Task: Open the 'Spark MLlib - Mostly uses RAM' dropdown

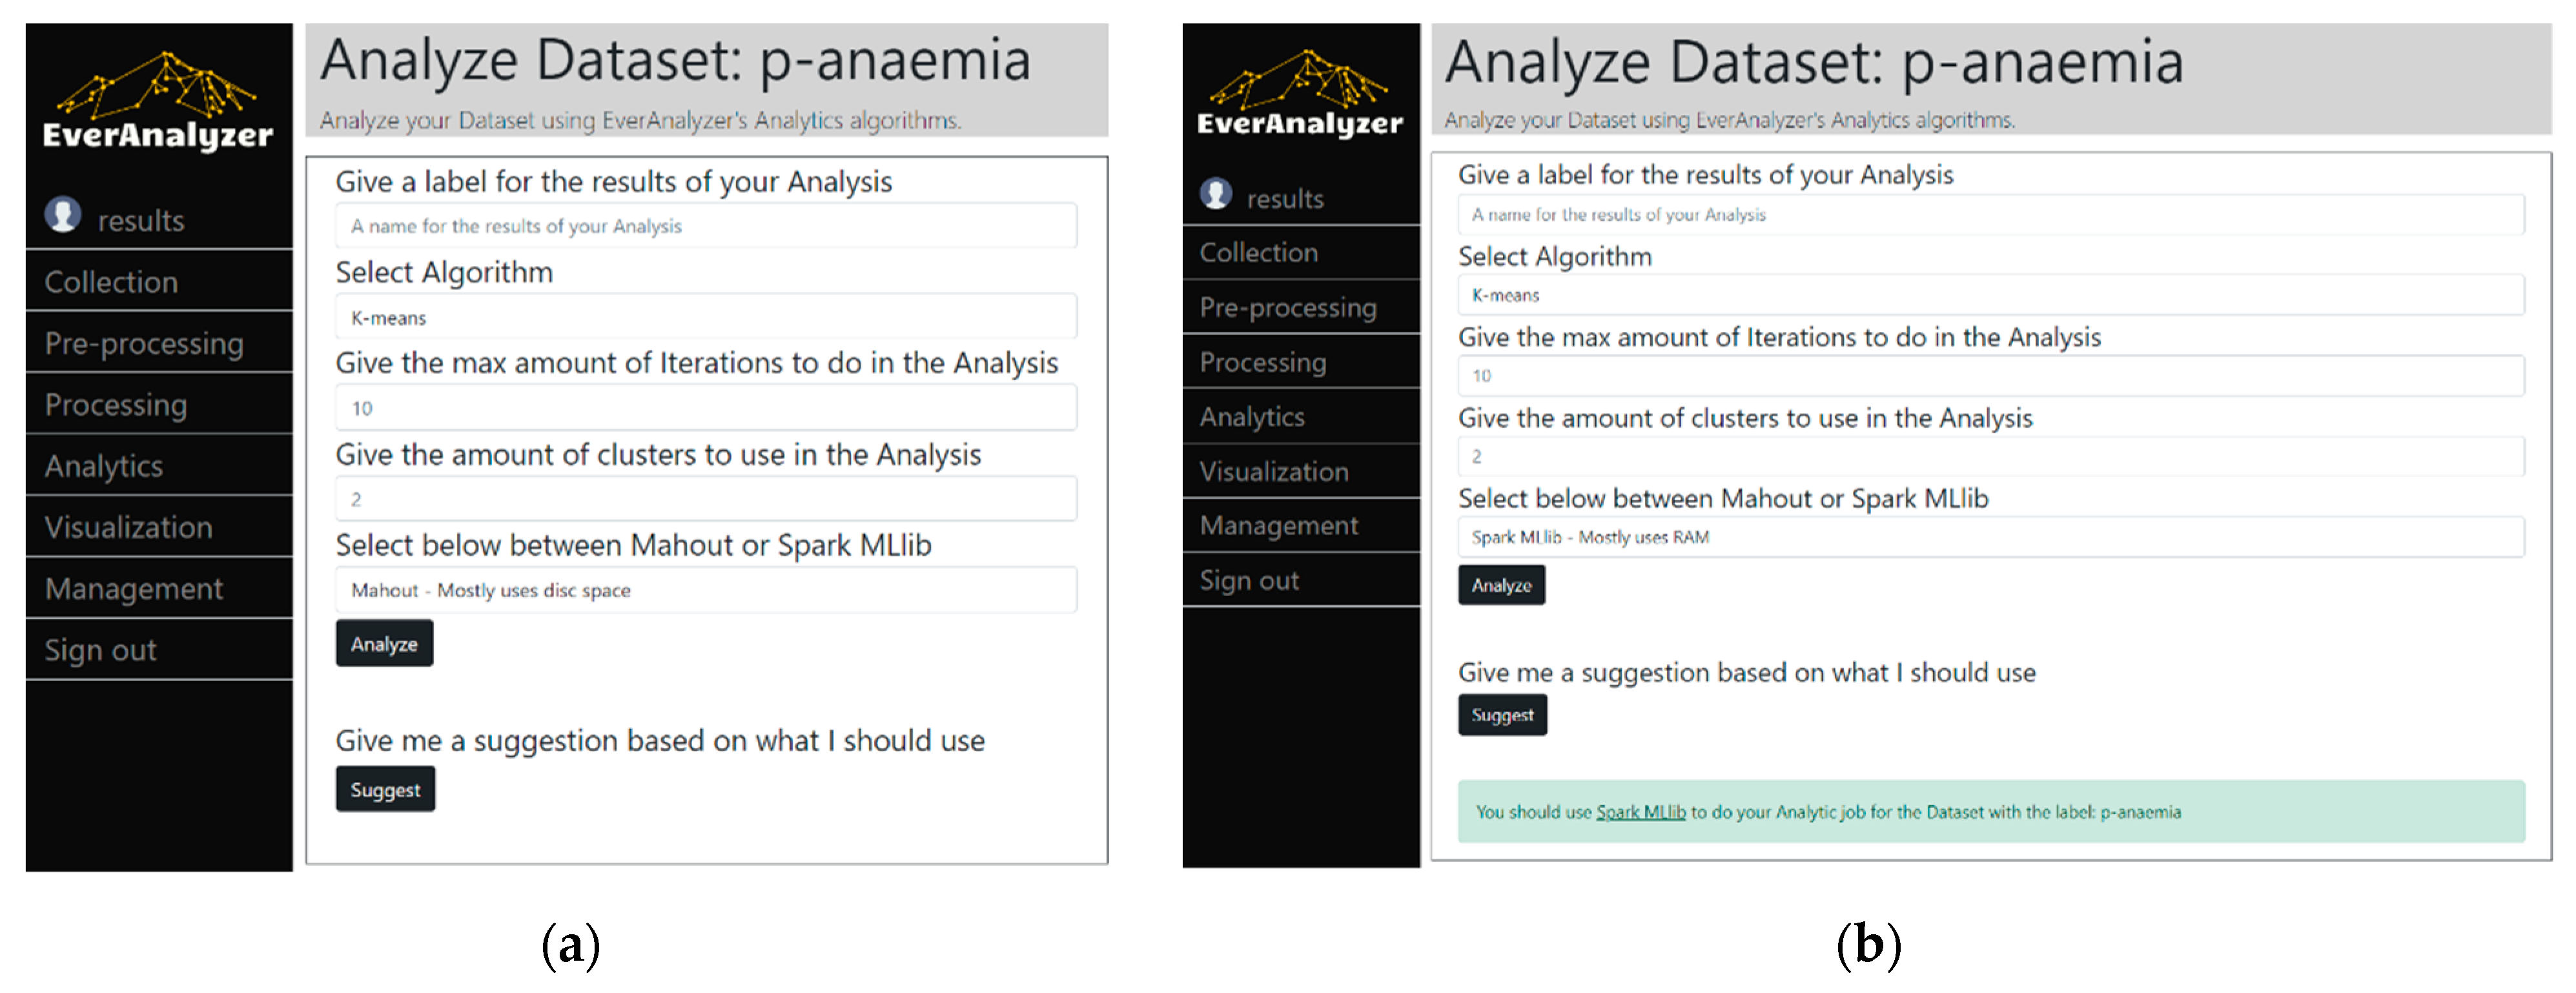Action: tap(1990, 537)
